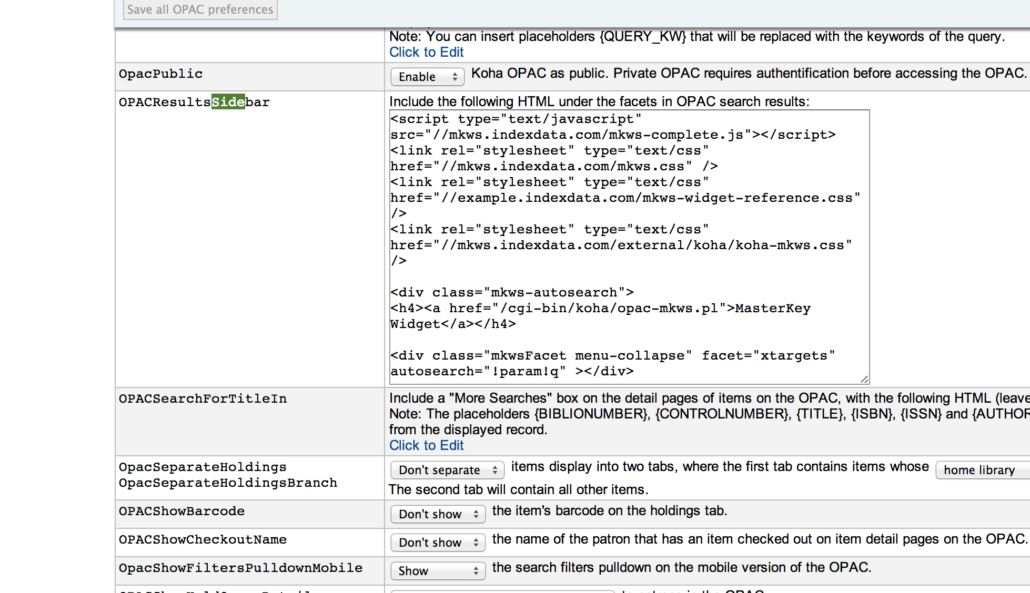Click the mkws-autosearch div line
1030x593 pixels.
tap(512, 292)
